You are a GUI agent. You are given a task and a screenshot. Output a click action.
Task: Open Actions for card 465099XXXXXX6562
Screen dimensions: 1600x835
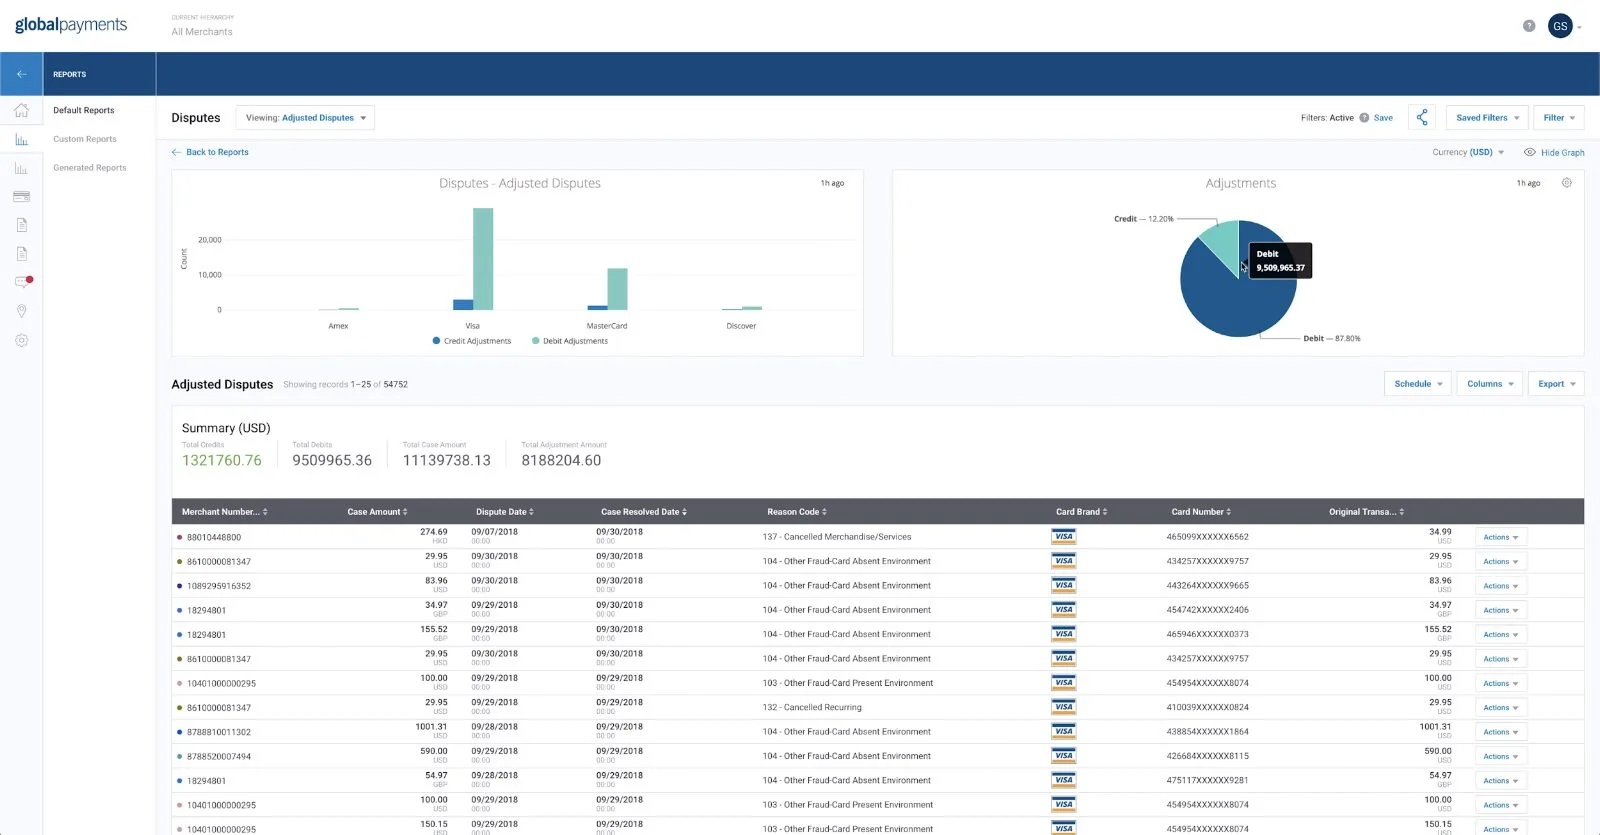click(1501, 537)
